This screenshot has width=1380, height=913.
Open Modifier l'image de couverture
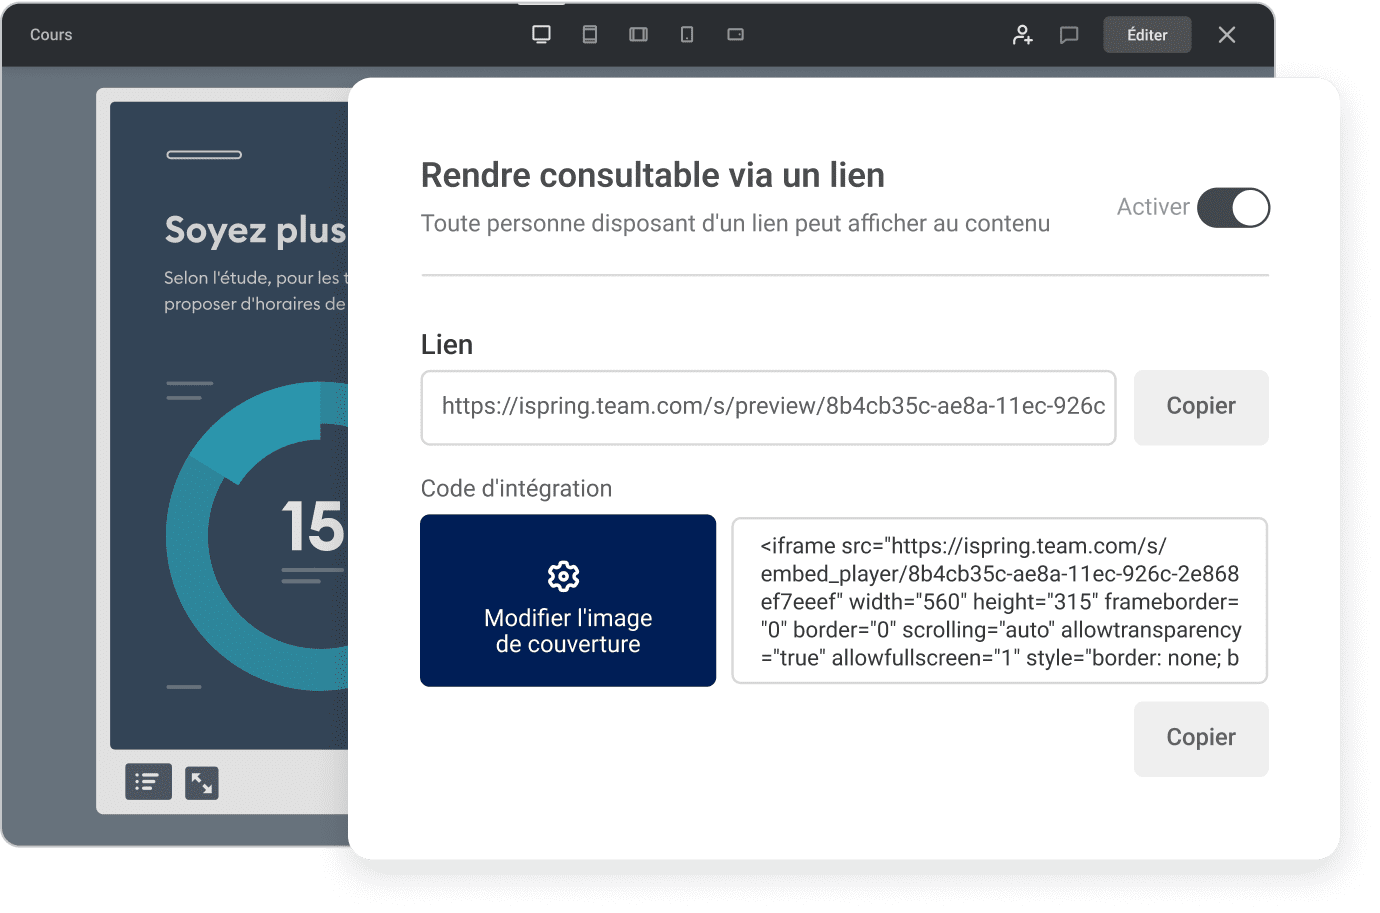point(567,630)
